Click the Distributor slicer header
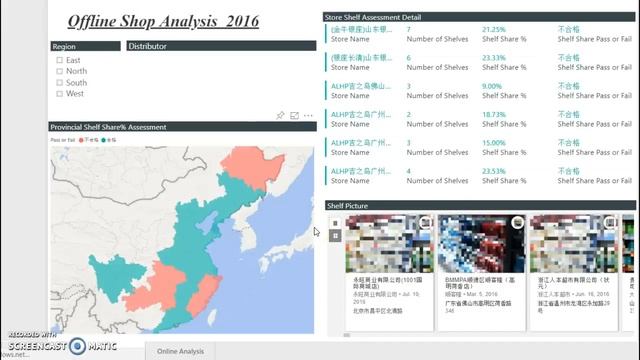 point(221,46)
